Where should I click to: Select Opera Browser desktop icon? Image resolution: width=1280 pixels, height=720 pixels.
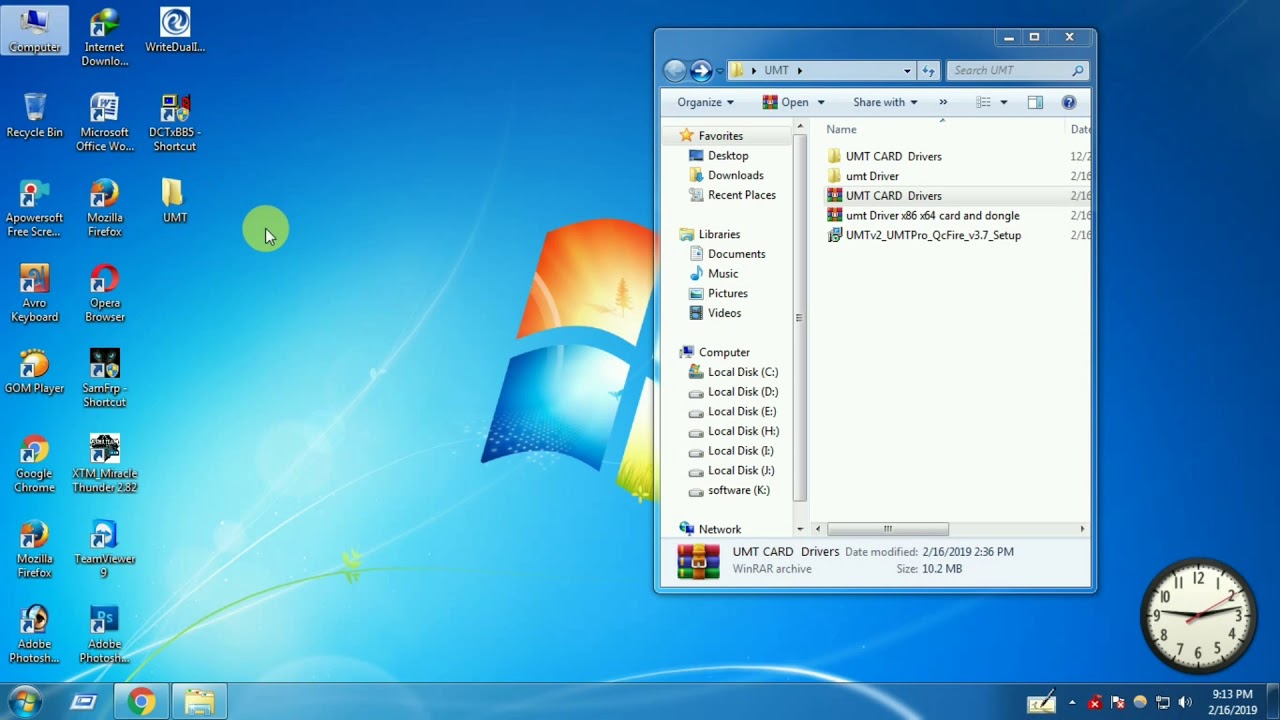pos(105,293)
